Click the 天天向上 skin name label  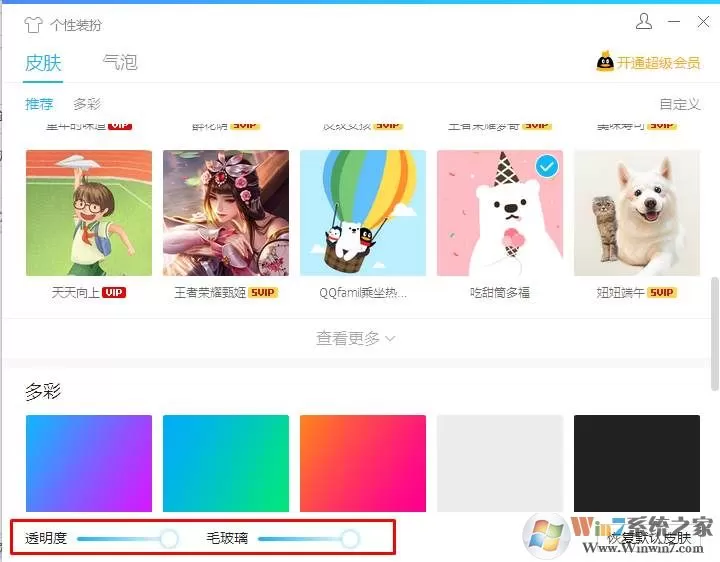click(x=76, y=292)
